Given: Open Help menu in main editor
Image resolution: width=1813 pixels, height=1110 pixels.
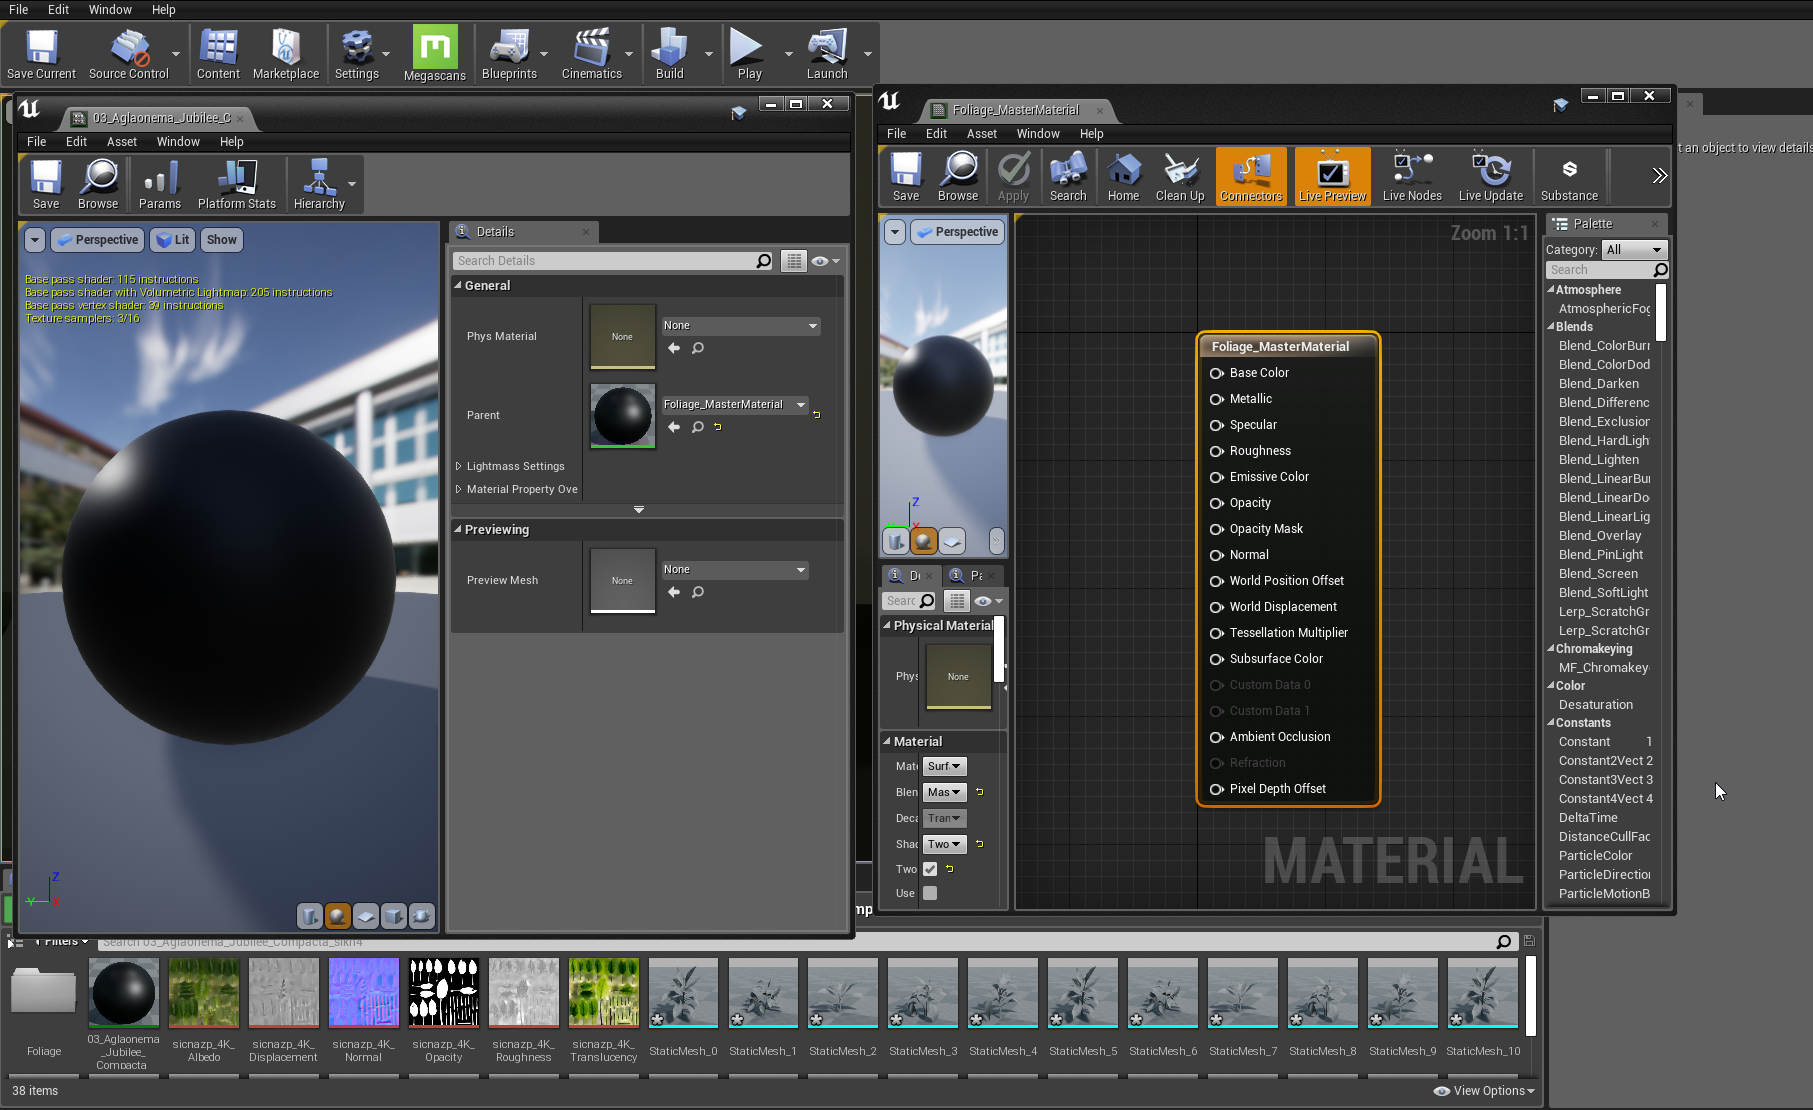Looking at the screenshot, I should click(x=163, y=10).
